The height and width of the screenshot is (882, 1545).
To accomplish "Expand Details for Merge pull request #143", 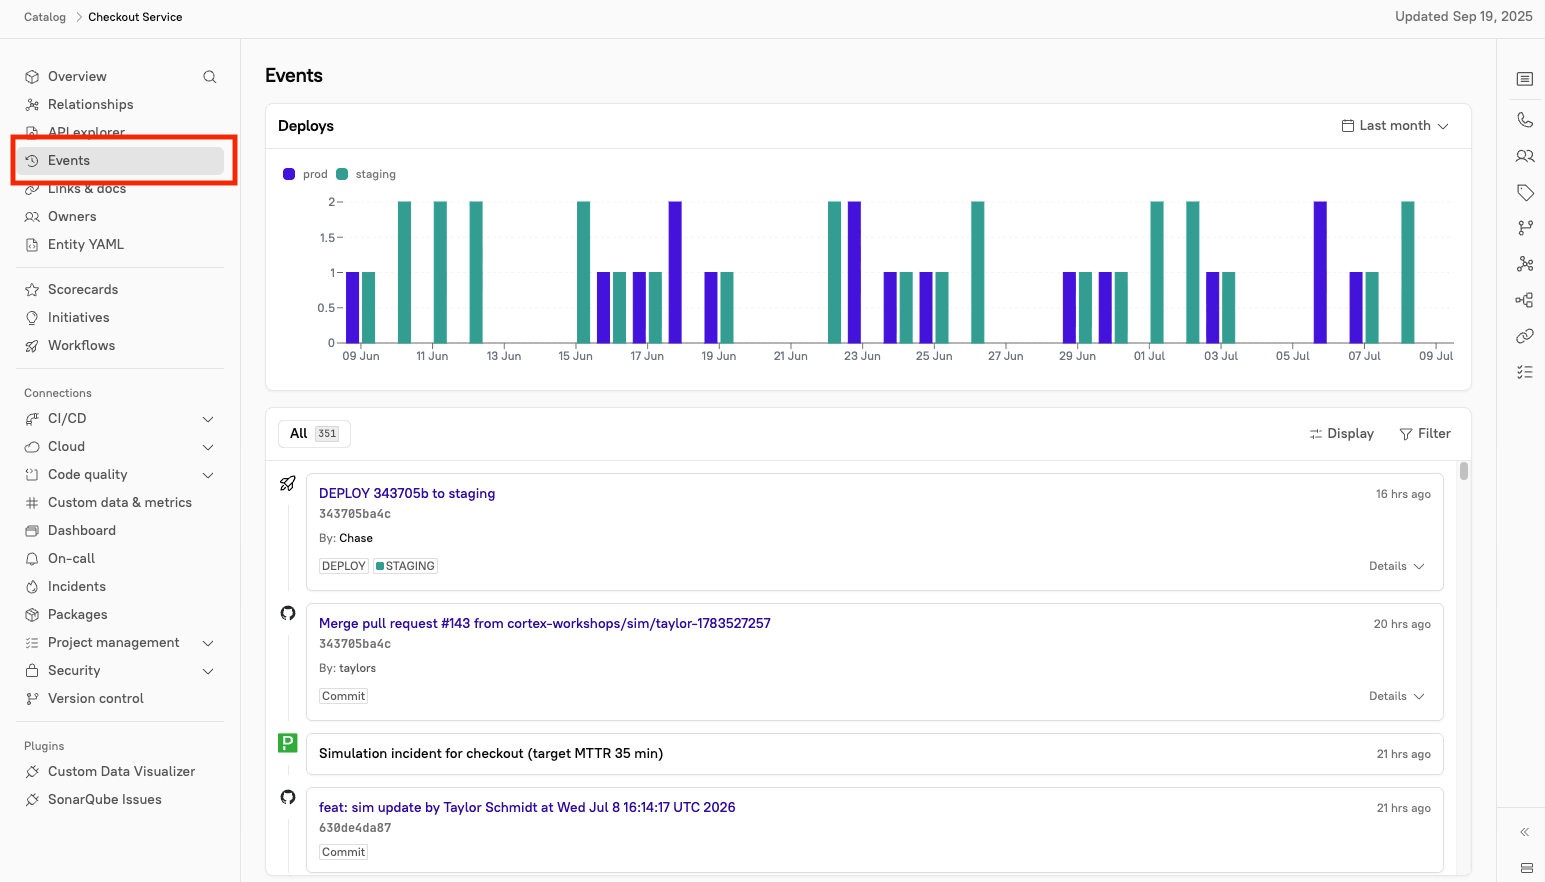I will (1397, 696).
